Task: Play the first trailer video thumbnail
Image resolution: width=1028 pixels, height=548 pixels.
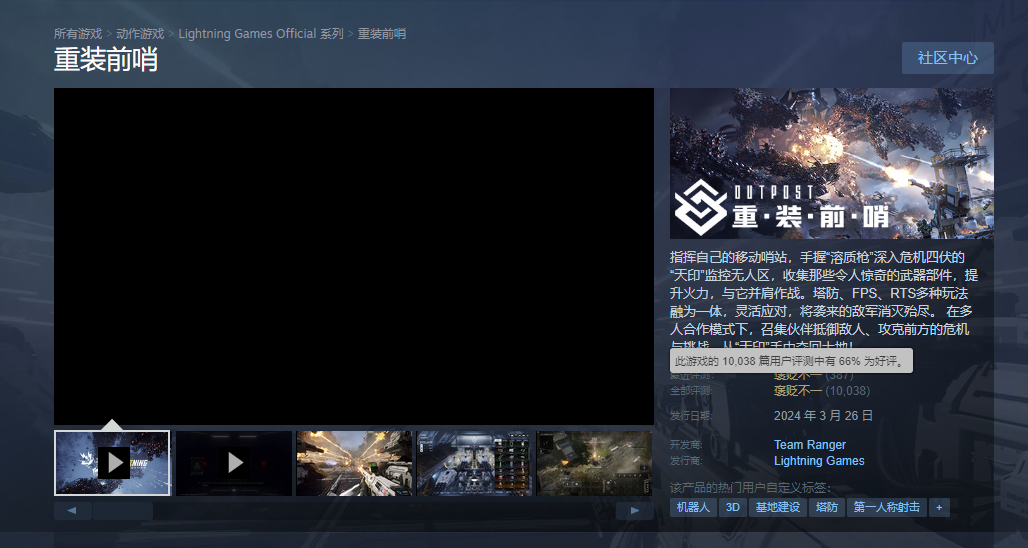Action: pyautogui.click(x=112, y=463)
